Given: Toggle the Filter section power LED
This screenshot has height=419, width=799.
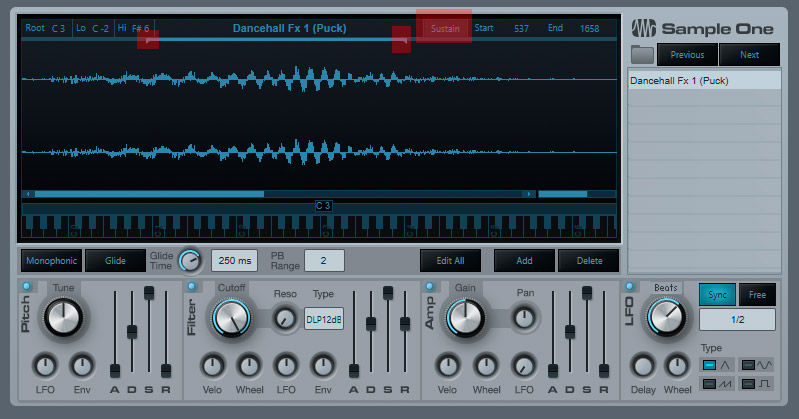Looking at the screenshot, I should click(192, 288).
